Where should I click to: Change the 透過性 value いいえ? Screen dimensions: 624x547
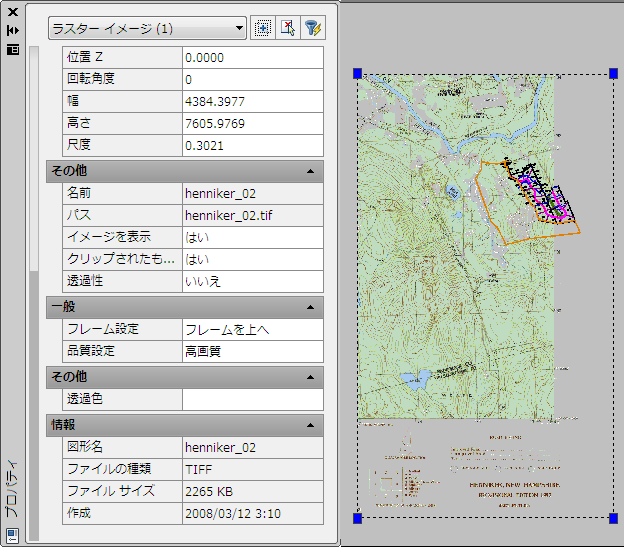click(253, 281)
